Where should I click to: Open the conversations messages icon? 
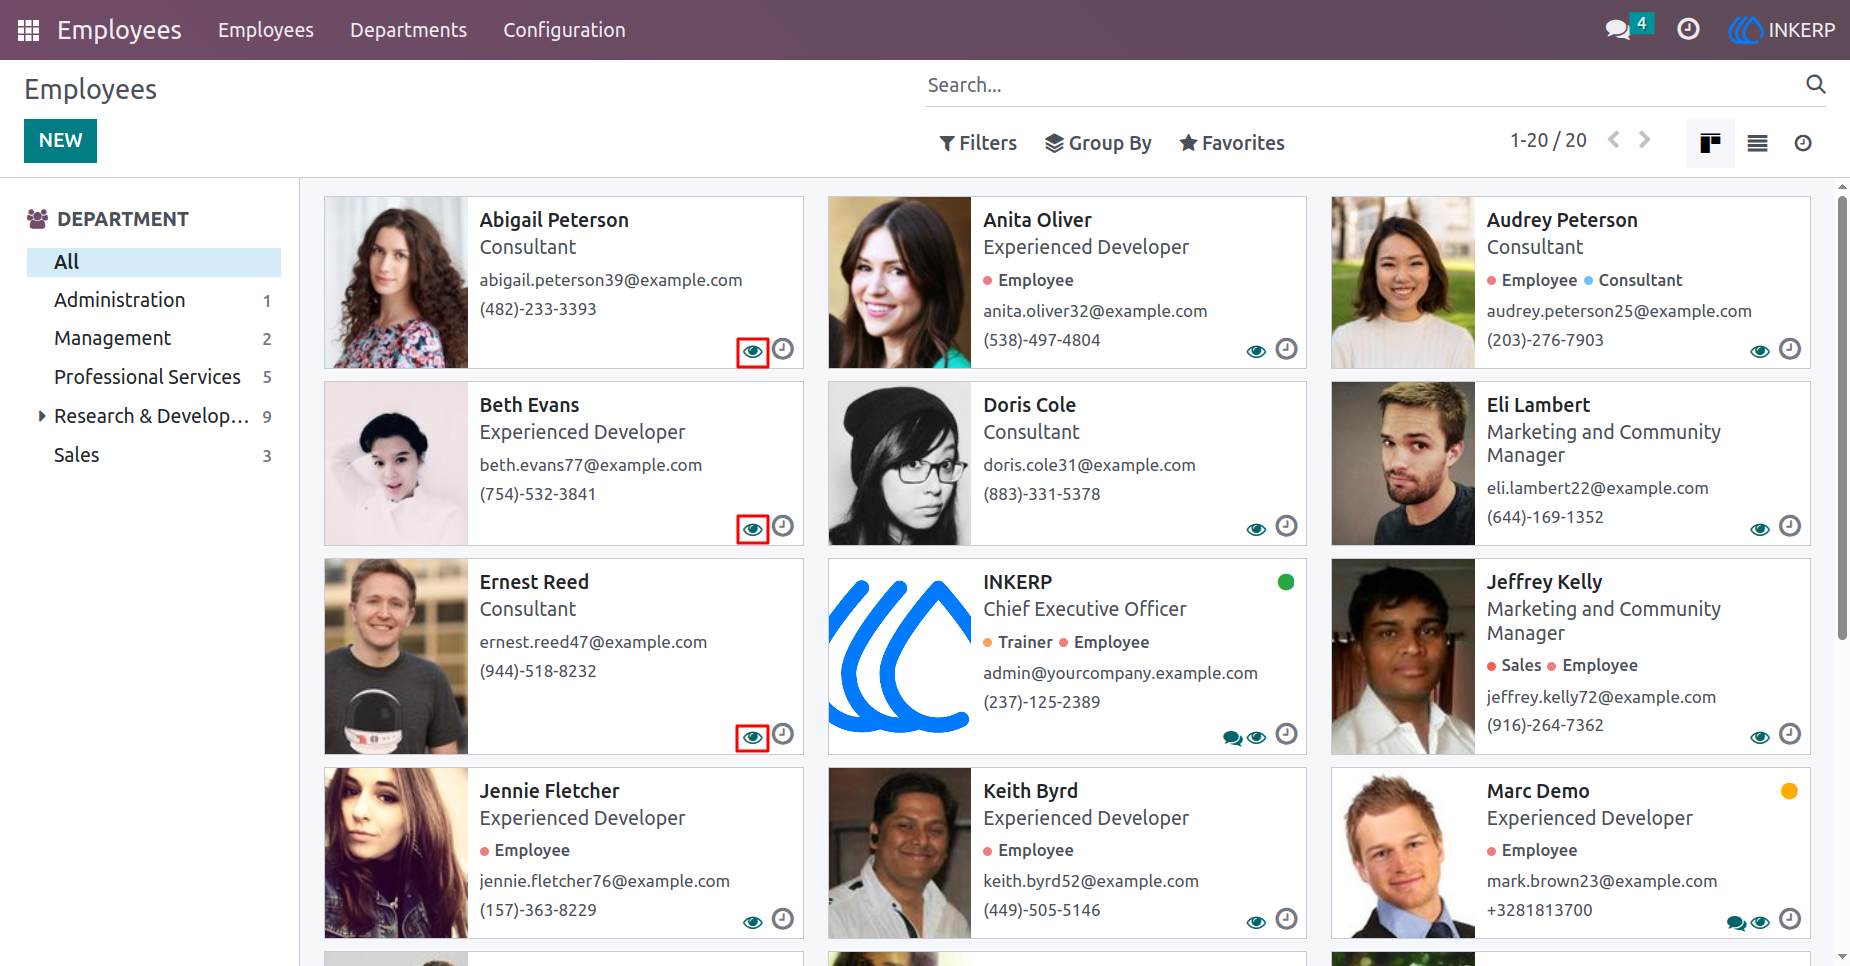click(1618, 30)
